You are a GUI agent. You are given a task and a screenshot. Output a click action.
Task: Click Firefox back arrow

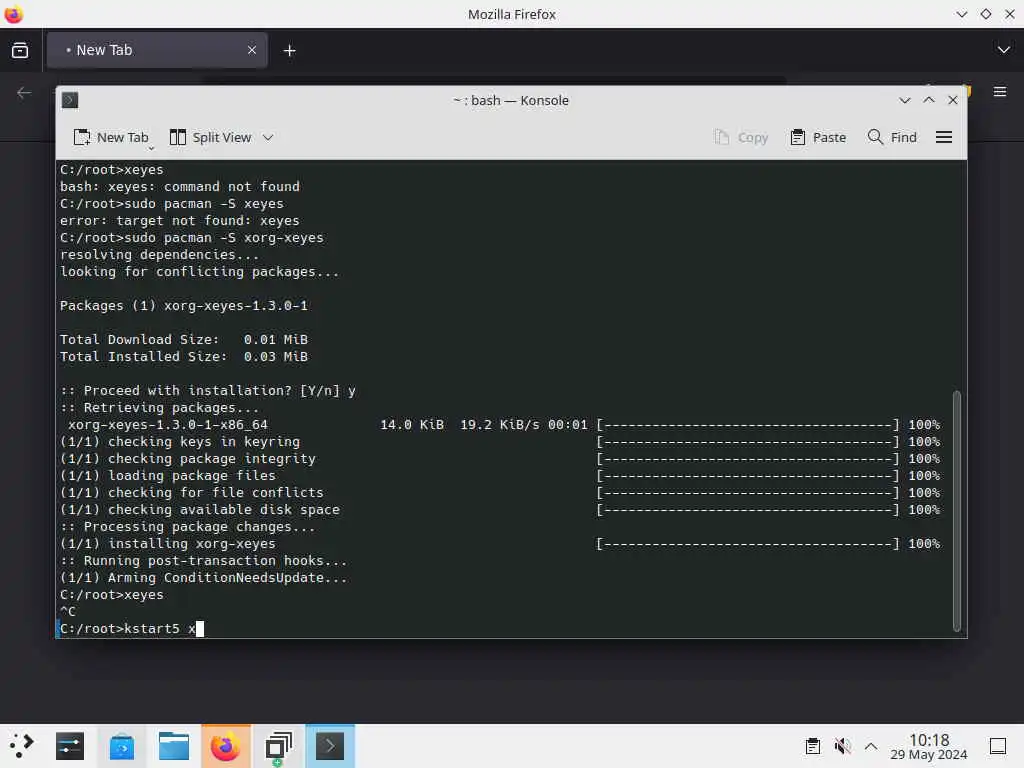(x=24, y=93)
